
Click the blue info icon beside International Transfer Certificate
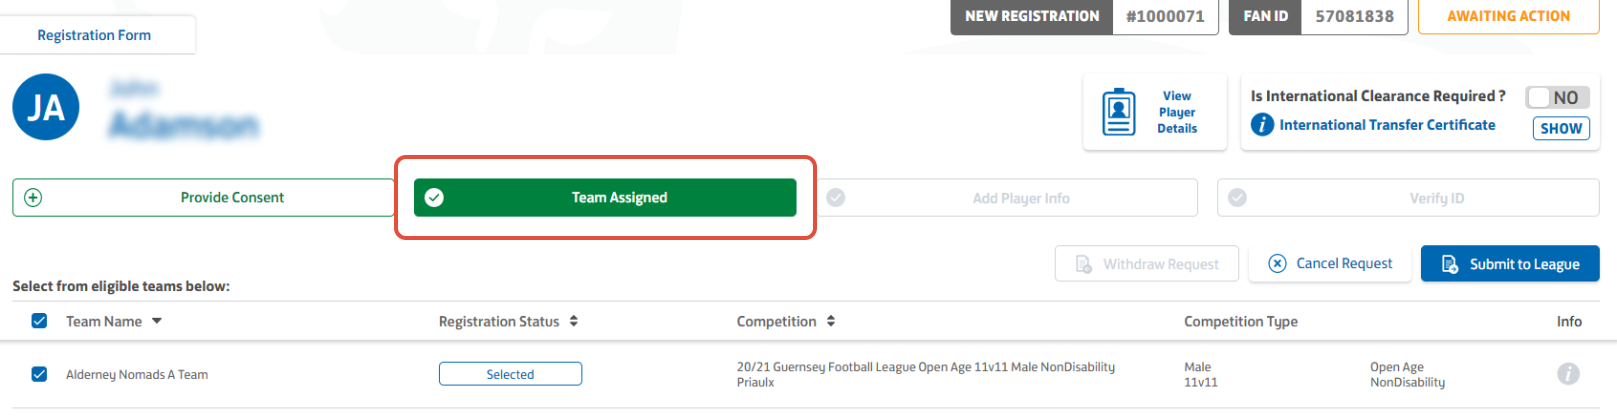(1262, 125)
